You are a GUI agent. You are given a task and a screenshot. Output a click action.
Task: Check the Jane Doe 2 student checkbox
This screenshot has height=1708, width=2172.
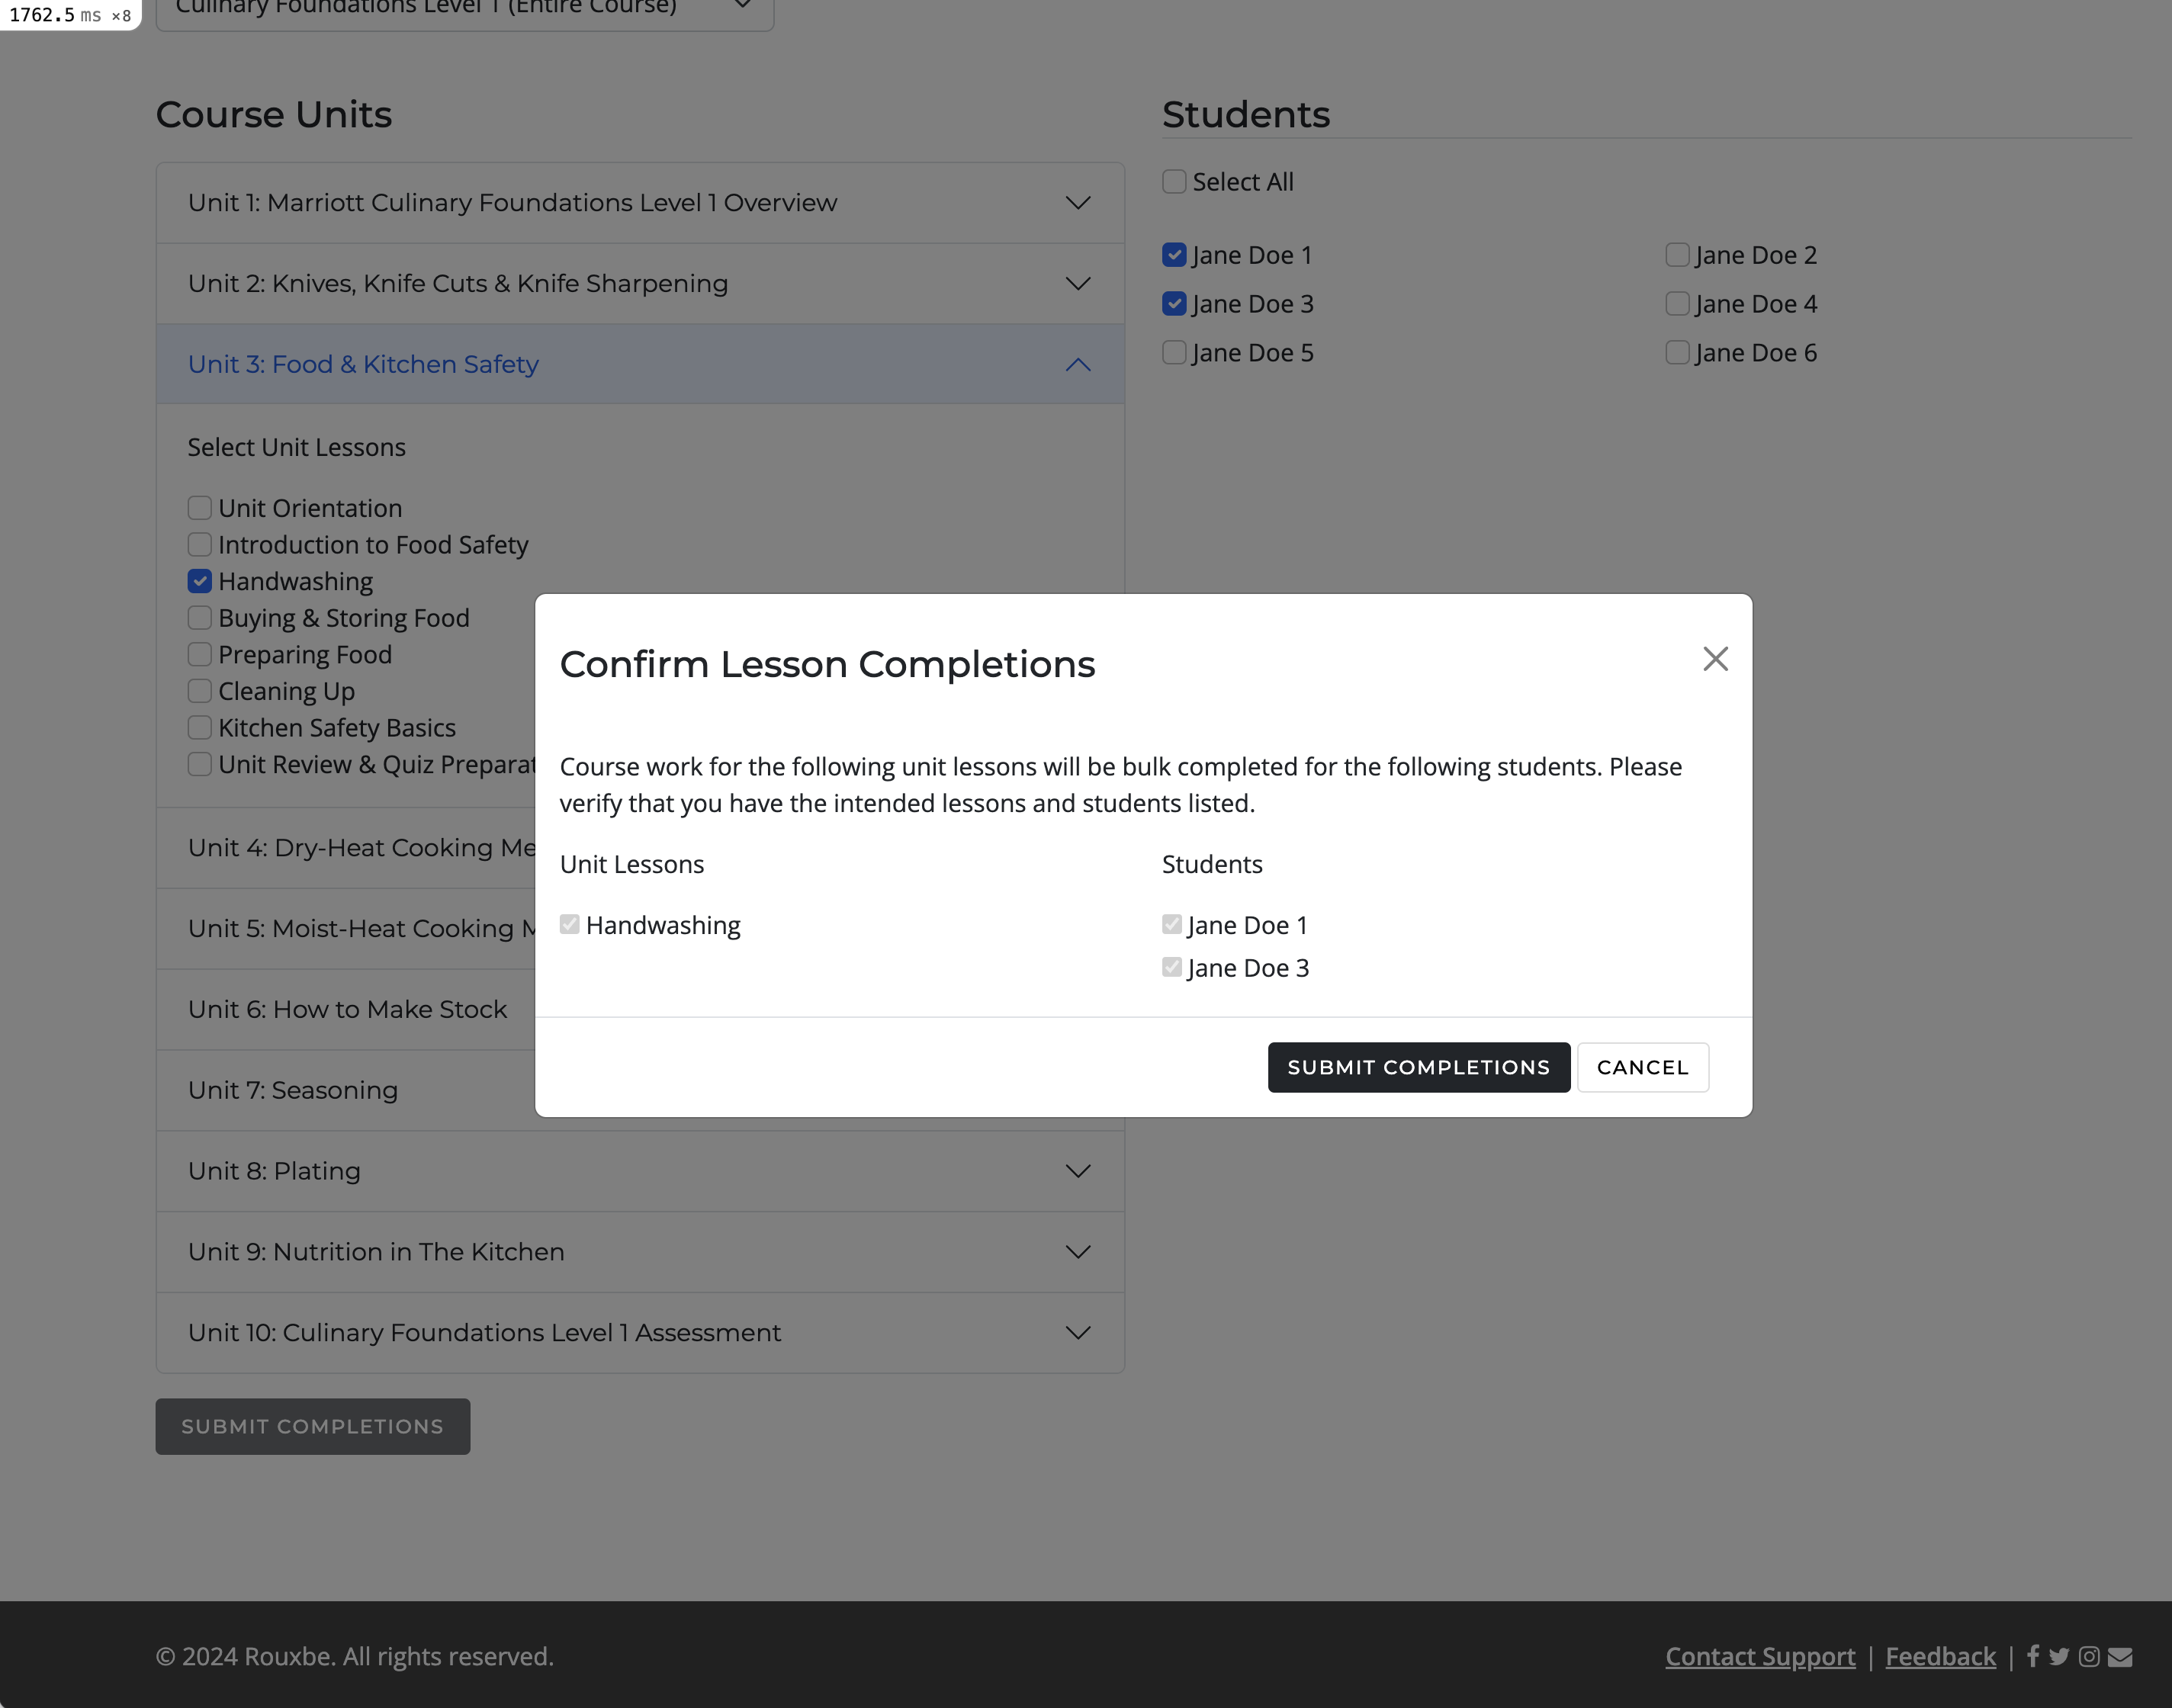pos(1677,255)
